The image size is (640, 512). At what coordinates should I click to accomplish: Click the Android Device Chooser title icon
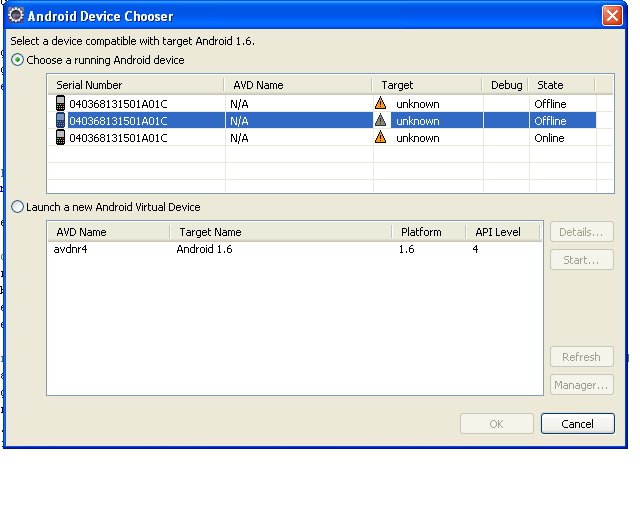click(x=16, y=16)
